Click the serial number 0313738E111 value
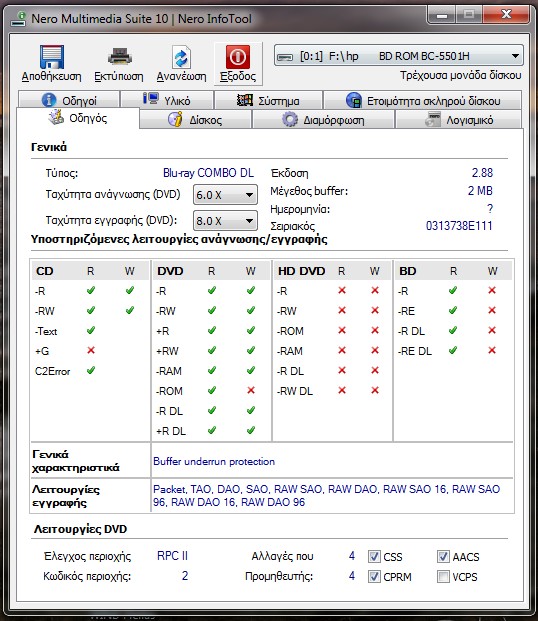The height and width of the screenshot is (621, 538). click(459, 226)
